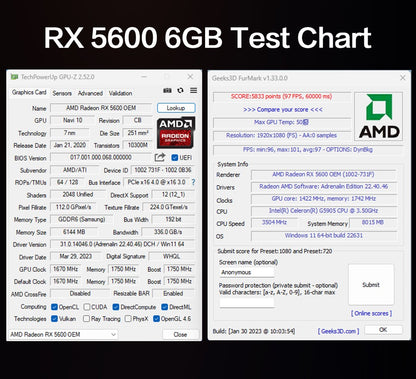Click the OS Windows 11 64-bit value
Screen dimensions: 416x379
[x=323, y=236]
